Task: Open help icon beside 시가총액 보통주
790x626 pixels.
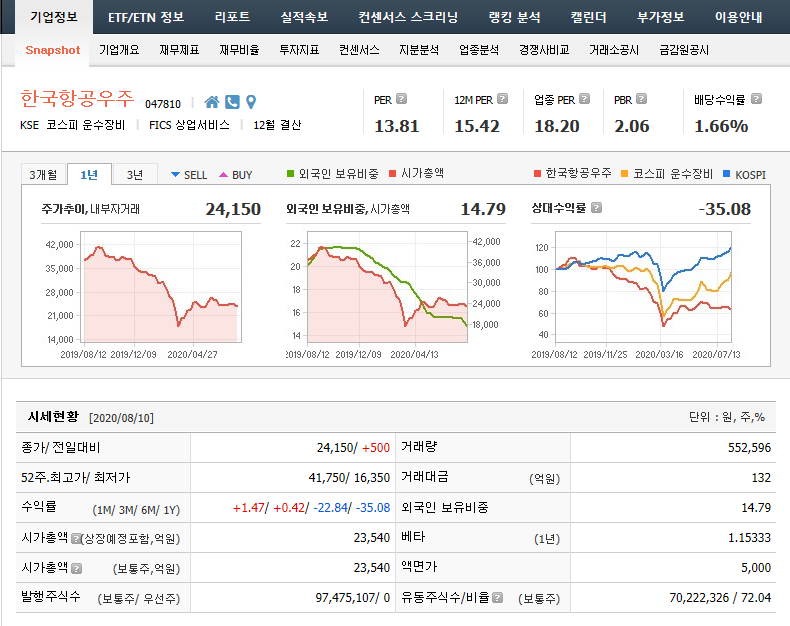Action: [x=76, y=569]
